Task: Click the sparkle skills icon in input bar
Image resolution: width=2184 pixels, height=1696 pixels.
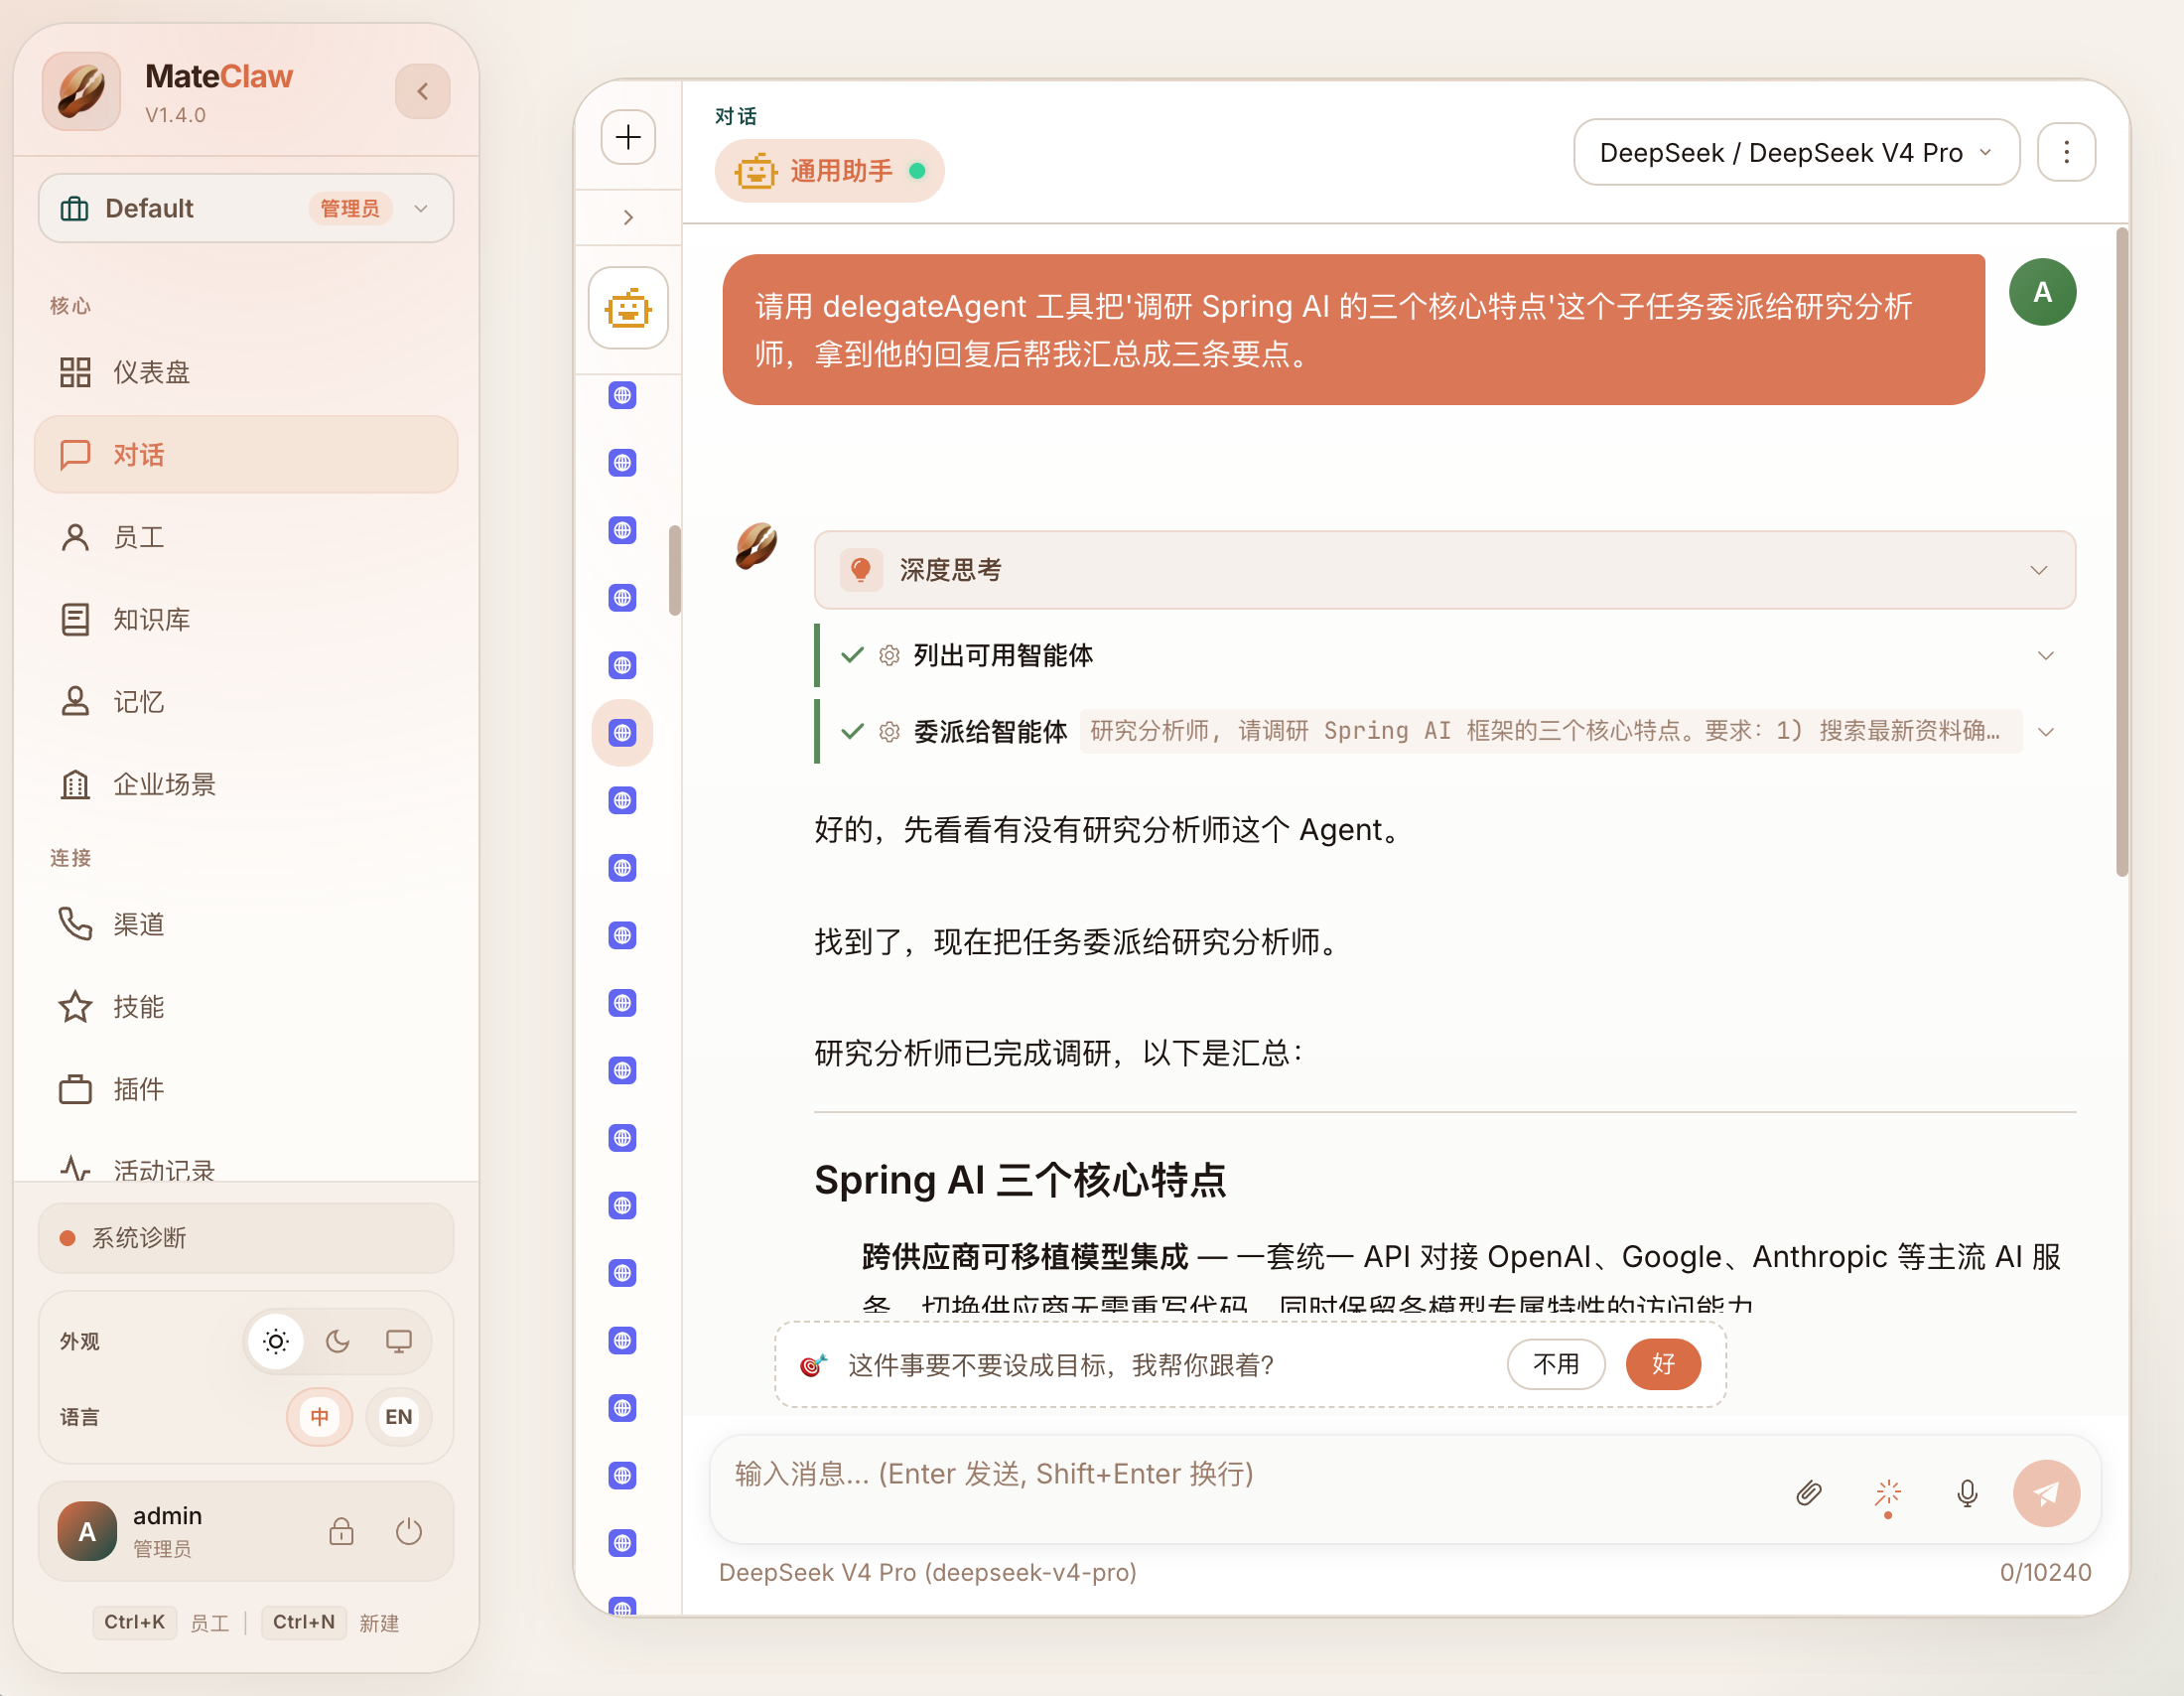Action: [x=1888, y=1492]
